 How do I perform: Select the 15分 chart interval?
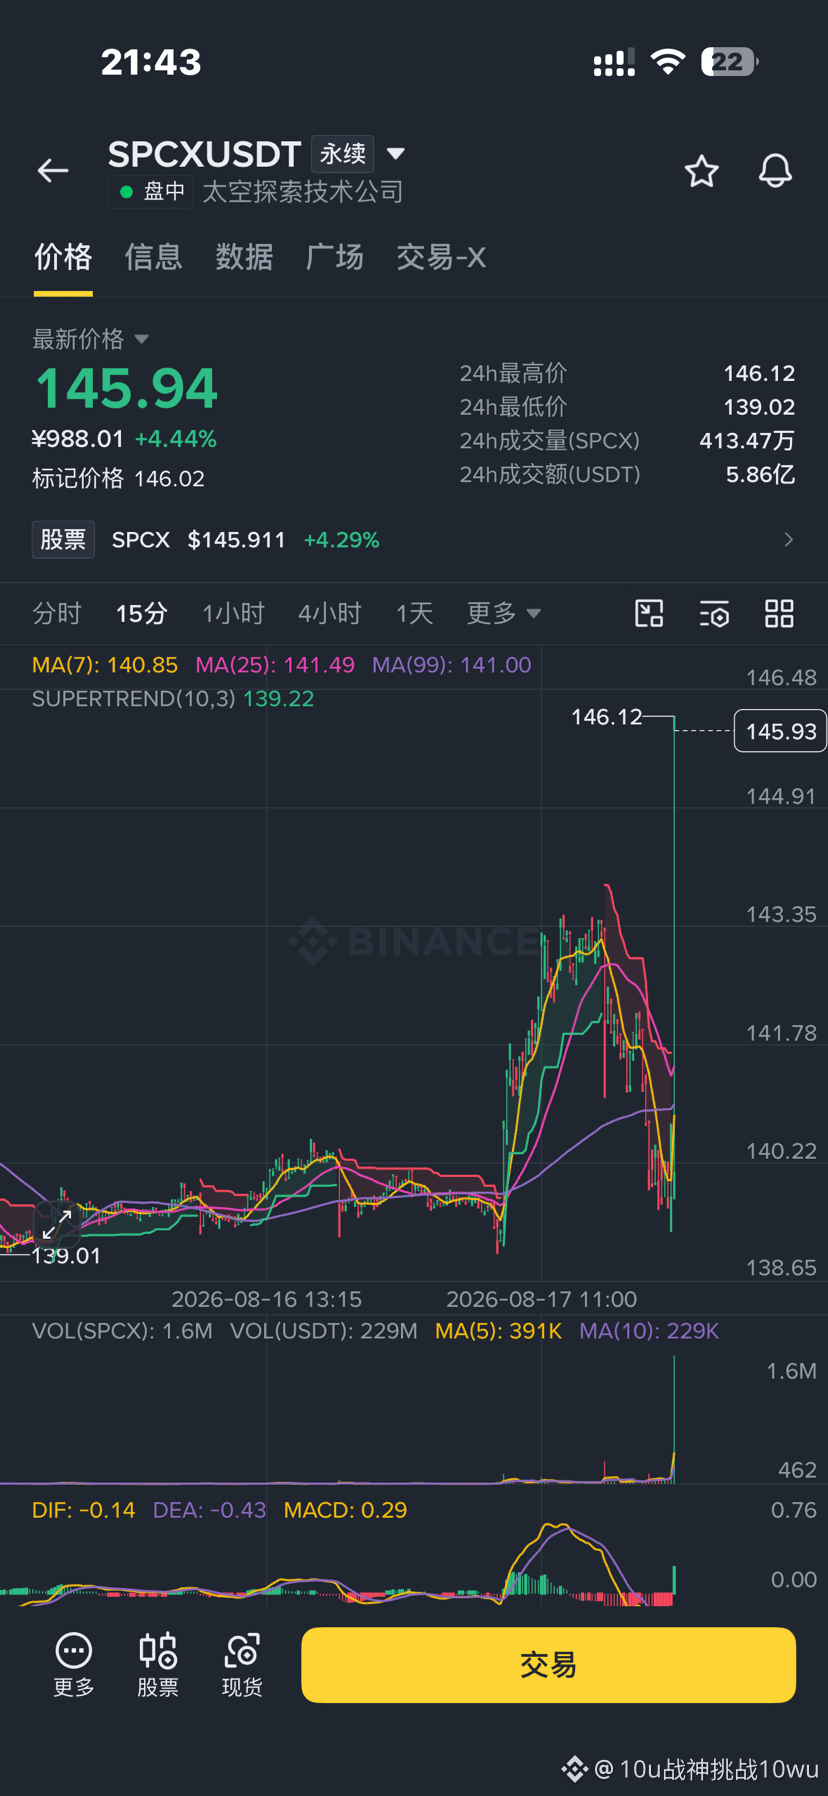pos(141,613)
